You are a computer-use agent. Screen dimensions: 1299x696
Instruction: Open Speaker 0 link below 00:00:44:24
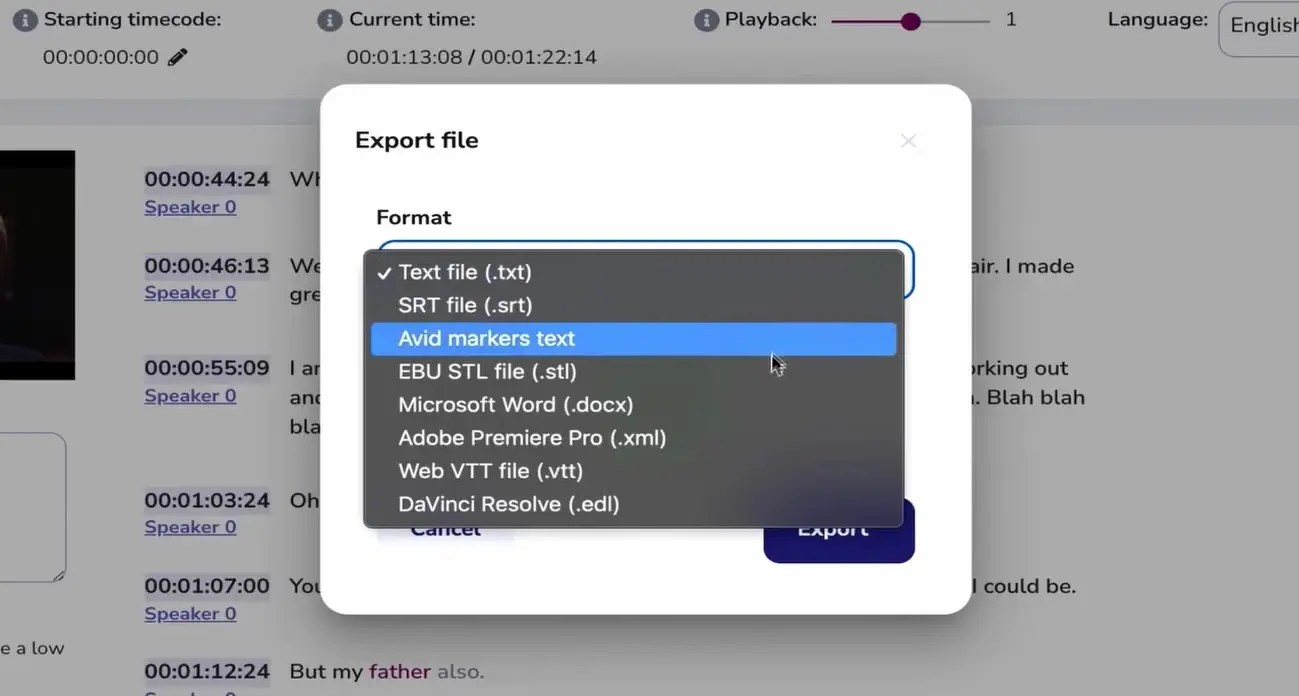190,206
